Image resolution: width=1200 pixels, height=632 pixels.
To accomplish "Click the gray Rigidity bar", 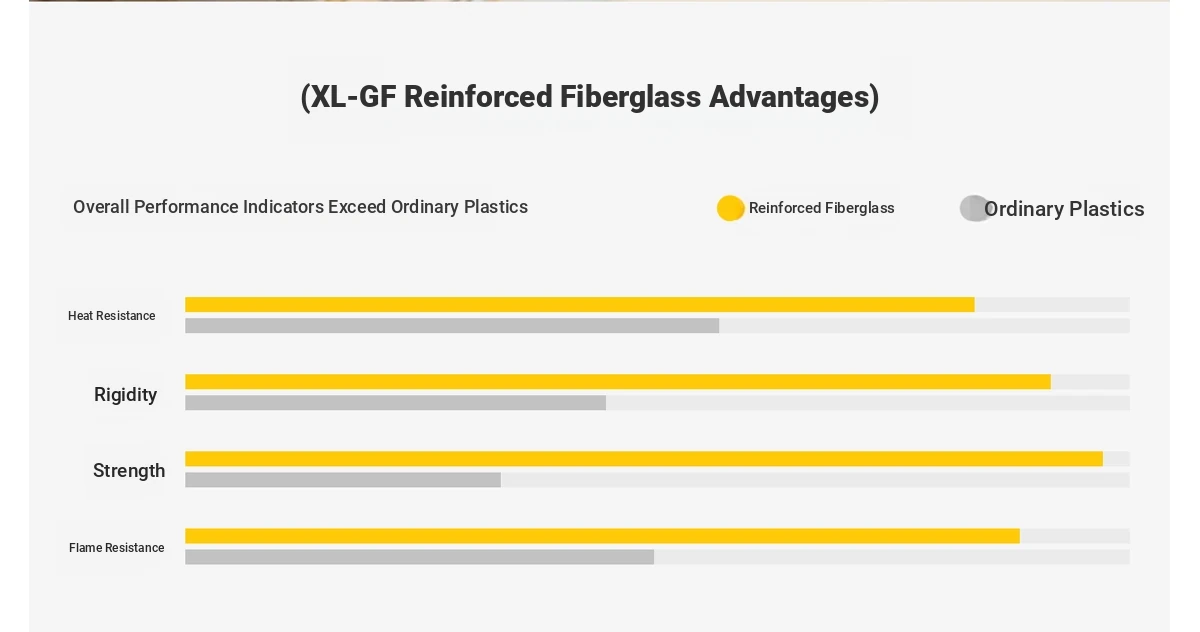I will pyautogui.click(x=395, y=403).
